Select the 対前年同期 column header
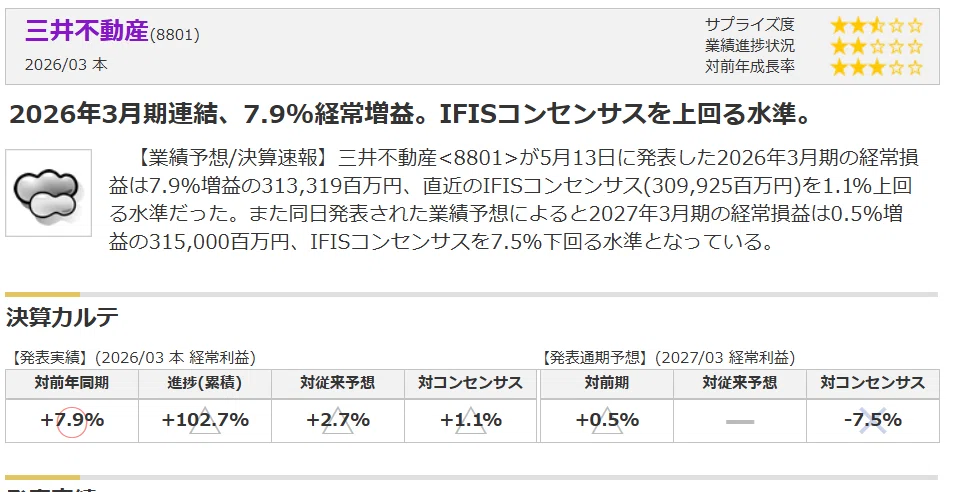This screenshot has width=973, height=492. coord(72,383)
